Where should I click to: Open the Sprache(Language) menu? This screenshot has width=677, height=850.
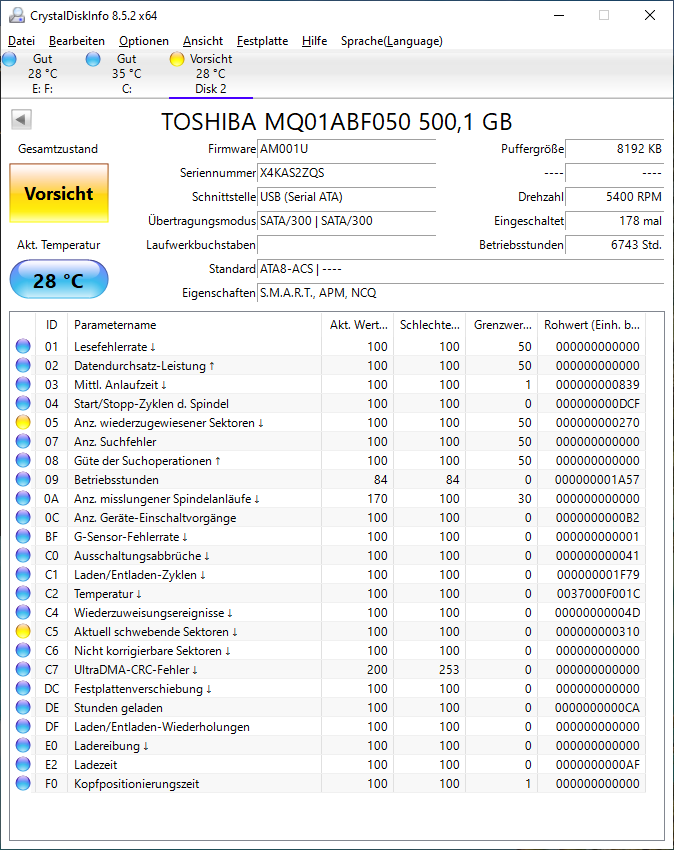tap(391, 41)
